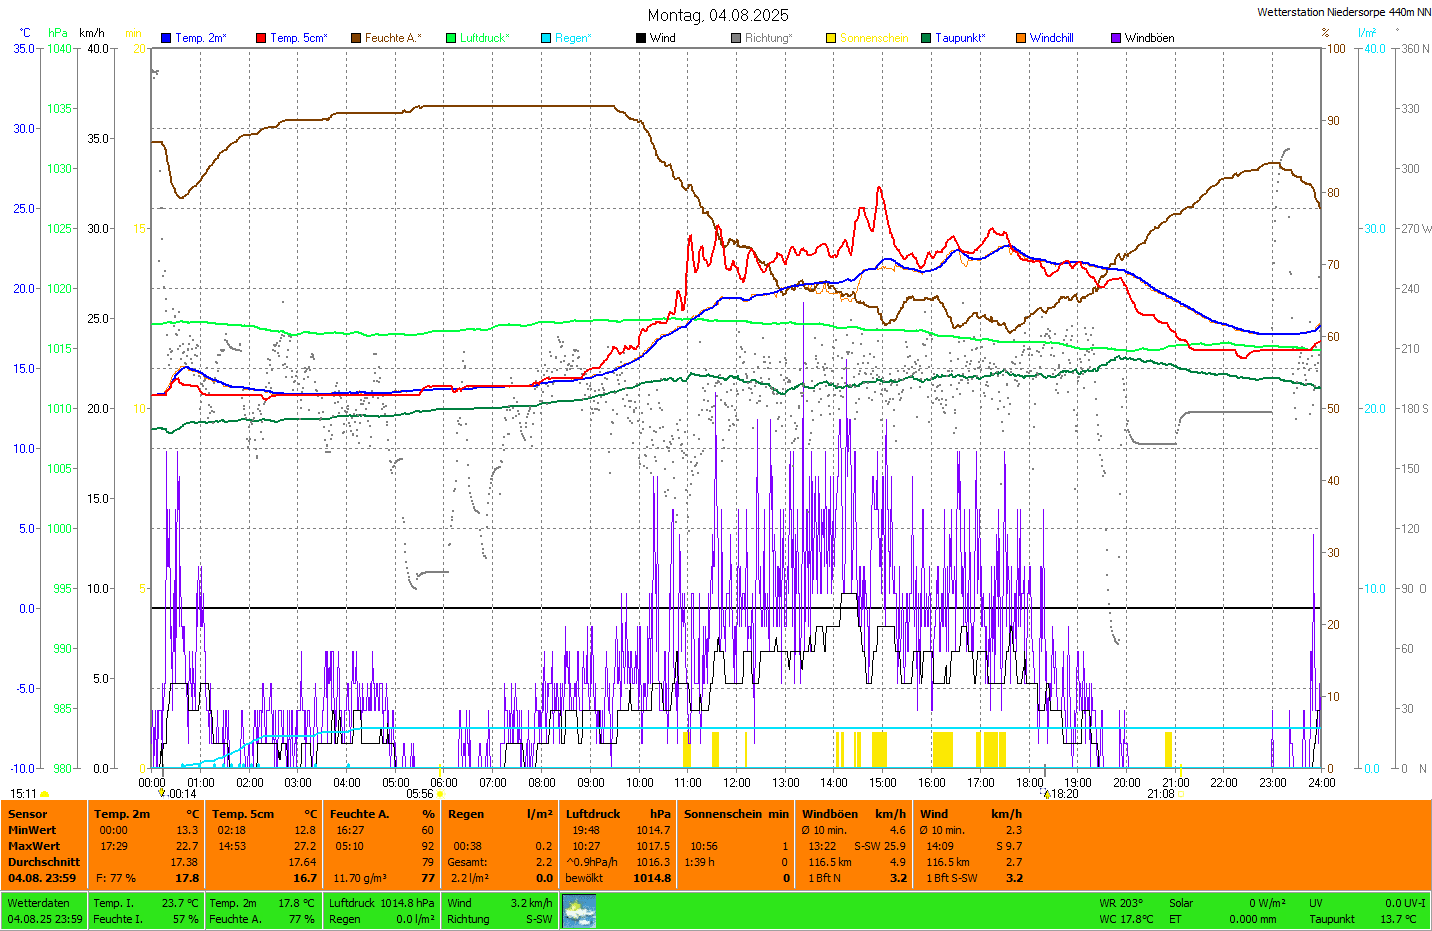1432x931 pixels.
Task: Click the green Luftdruck legend square
Action: 451,38
